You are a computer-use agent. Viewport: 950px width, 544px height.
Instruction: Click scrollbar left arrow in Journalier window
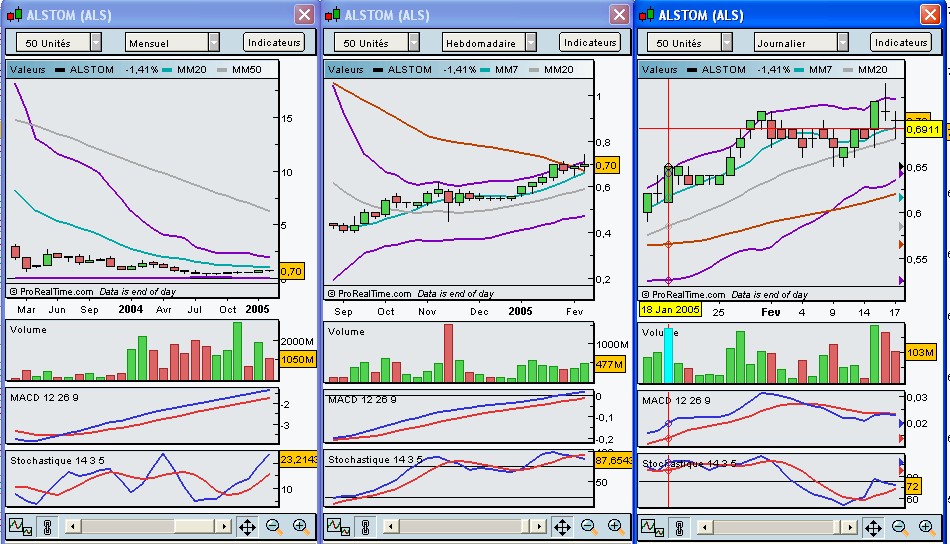[x=705, y=528]
